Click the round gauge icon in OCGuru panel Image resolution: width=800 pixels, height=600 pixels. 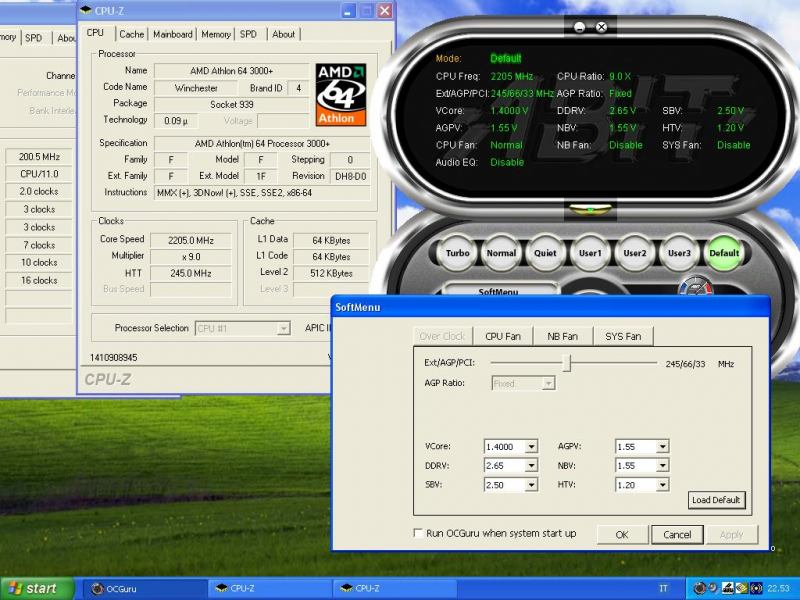(x=694, y=287)
